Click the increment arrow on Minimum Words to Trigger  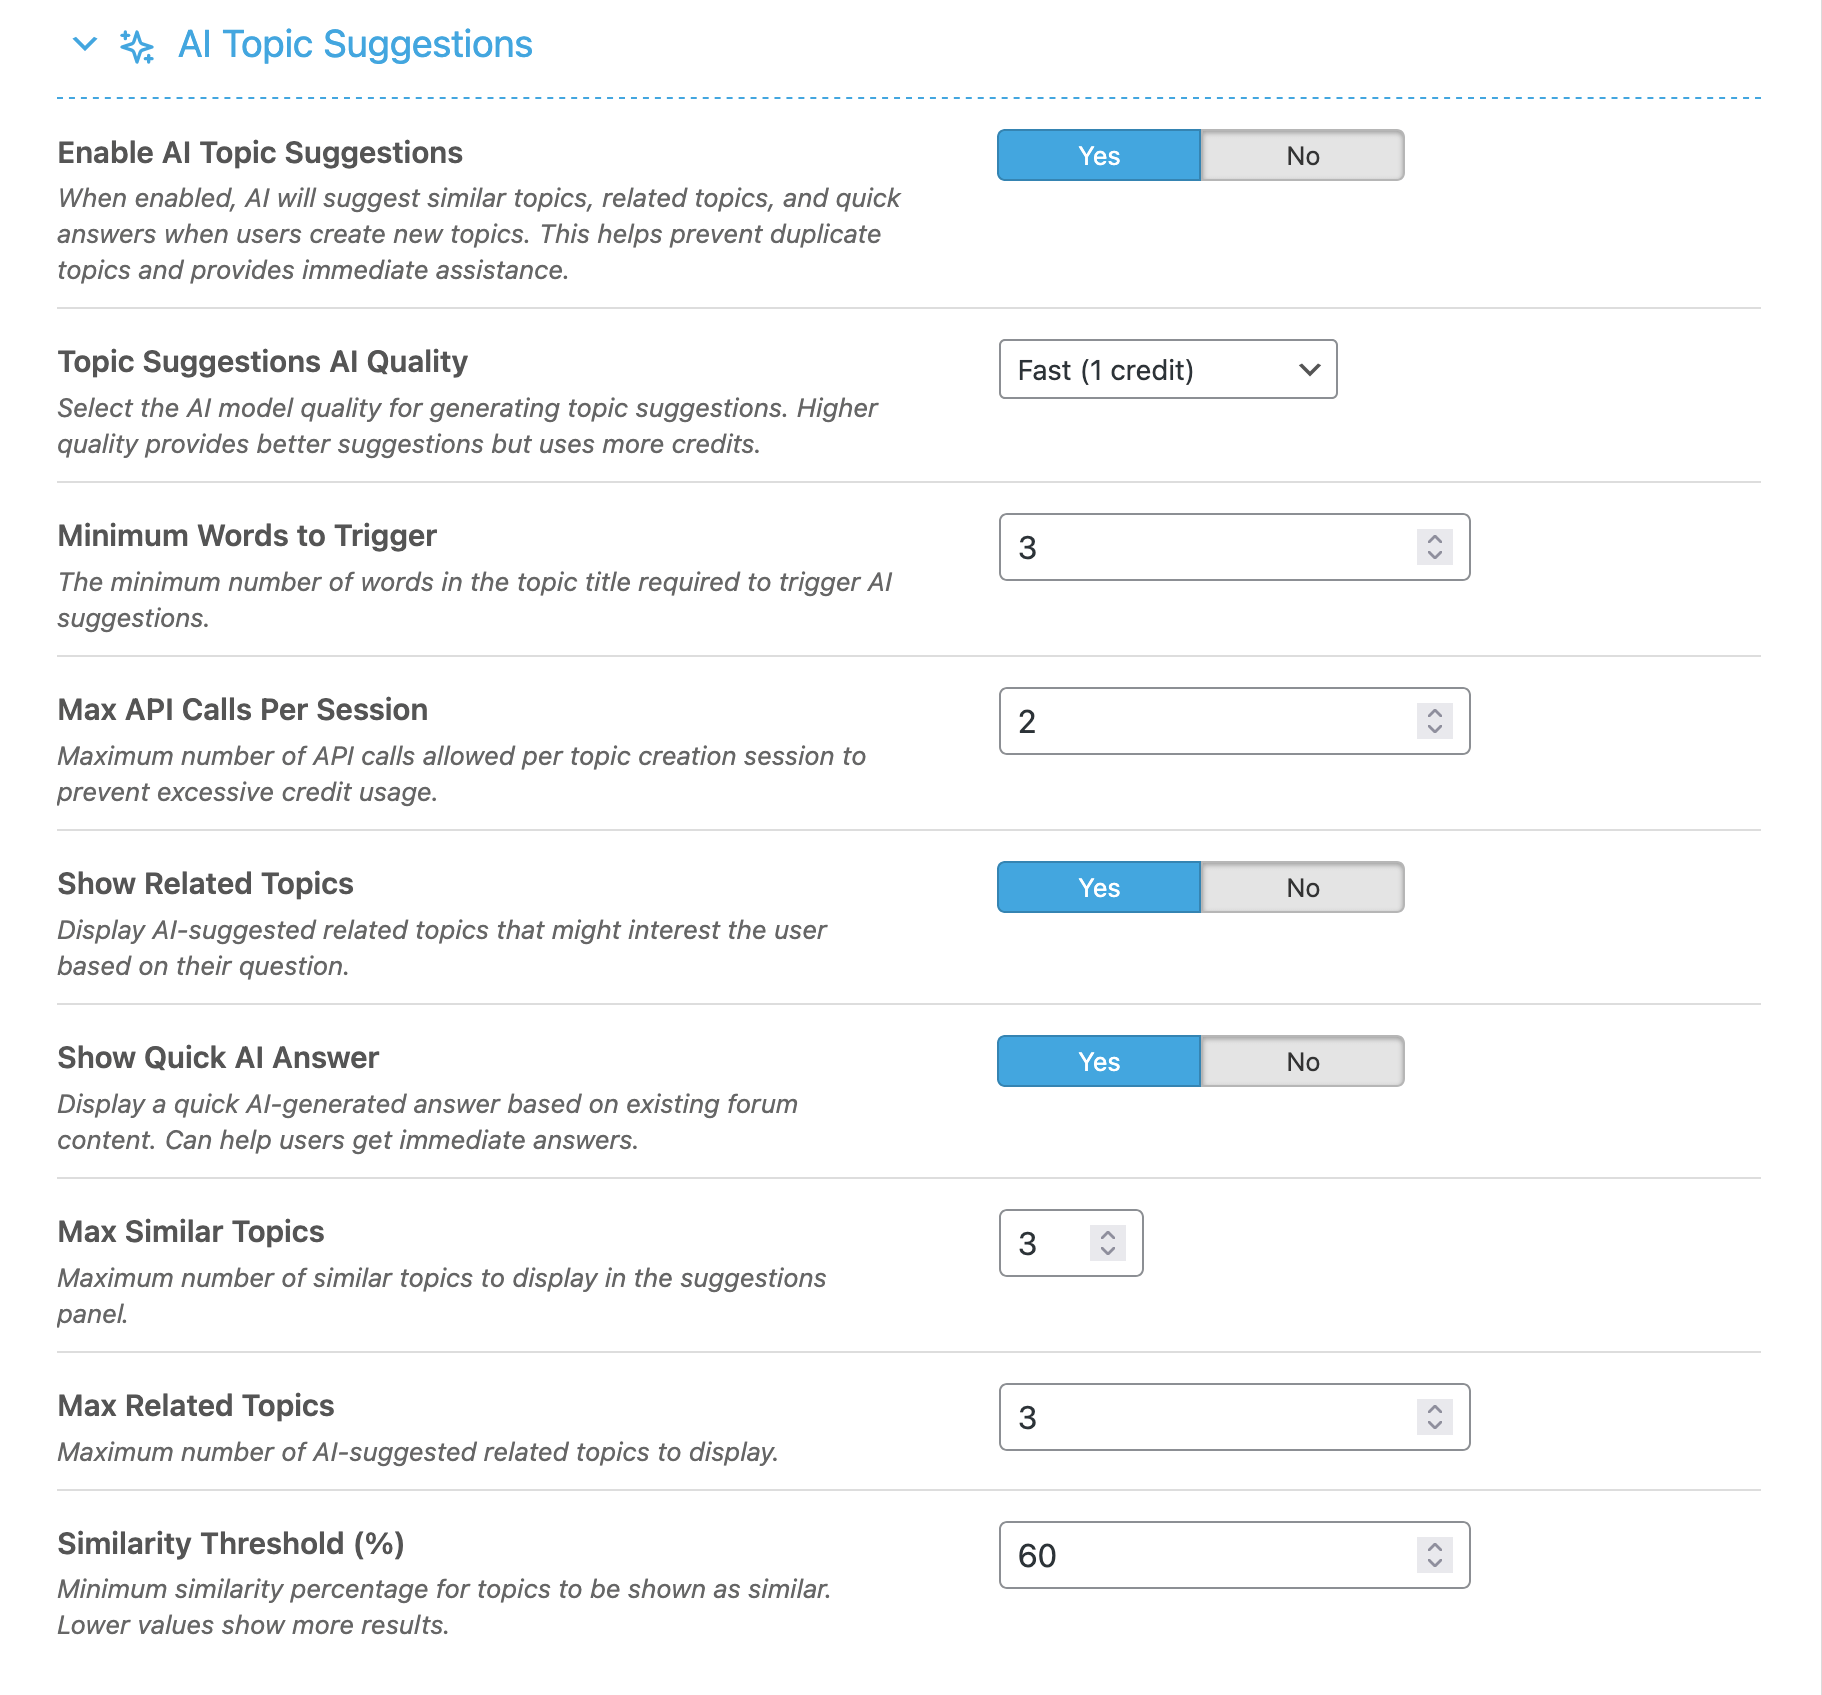coord(1433,539)
